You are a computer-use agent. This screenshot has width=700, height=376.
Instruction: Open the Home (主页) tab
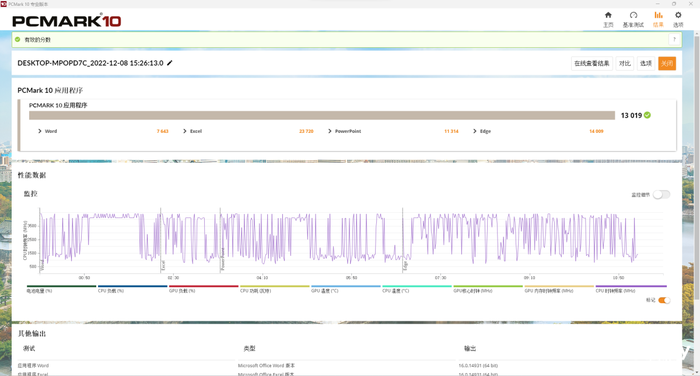click(x=608, y=20)
